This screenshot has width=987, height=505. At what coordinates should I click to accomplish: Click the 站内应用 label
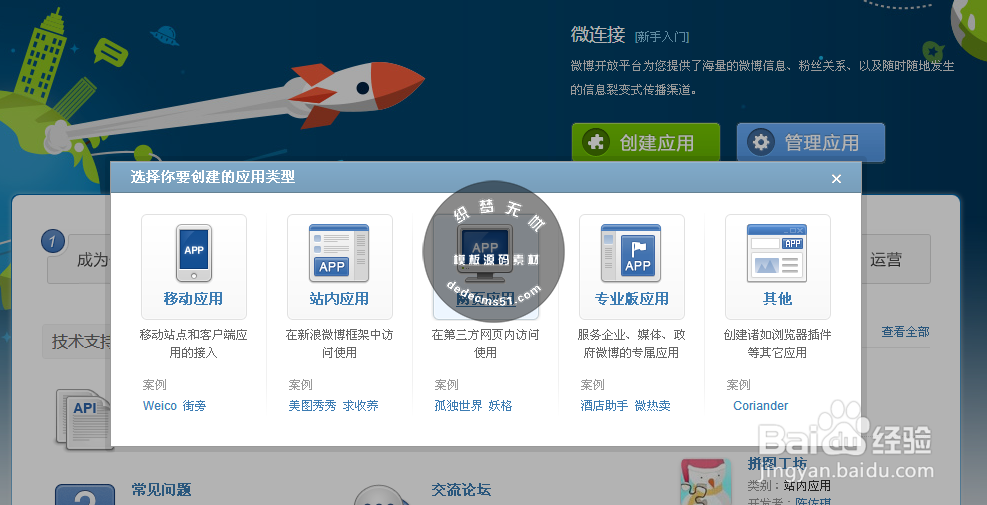339,298
